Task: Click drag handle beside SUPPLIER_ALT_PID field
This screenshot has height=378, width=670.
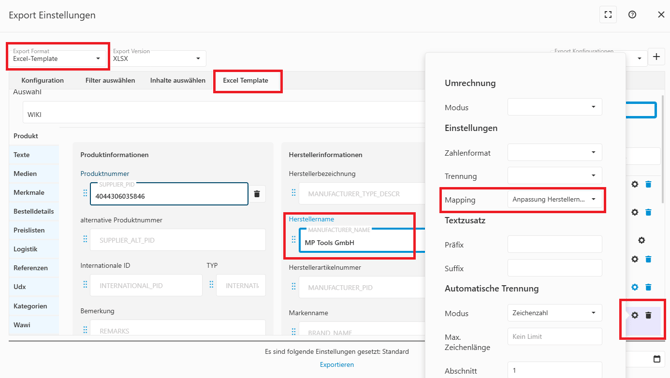Action: click(85, 239)
